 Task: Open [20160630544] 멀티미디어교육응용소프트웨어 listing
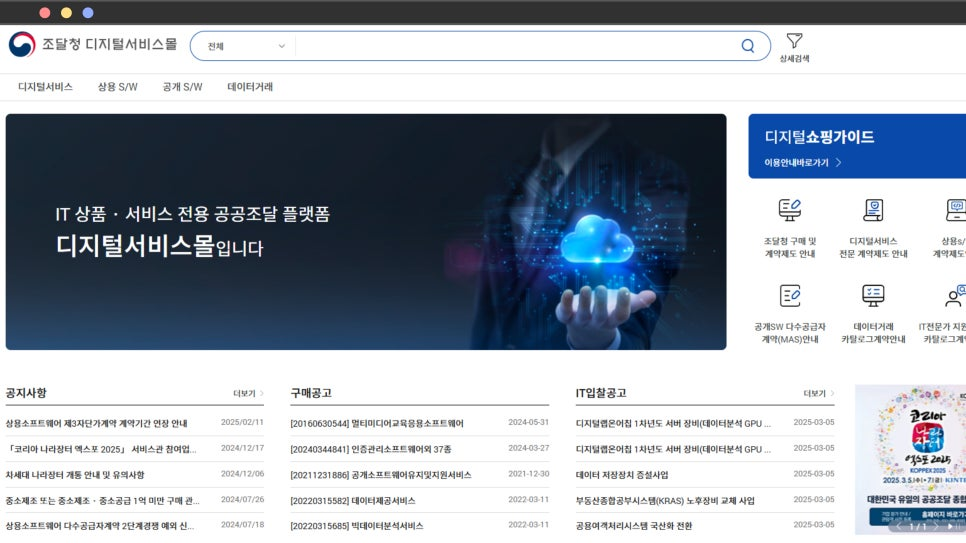click(377, 423)
